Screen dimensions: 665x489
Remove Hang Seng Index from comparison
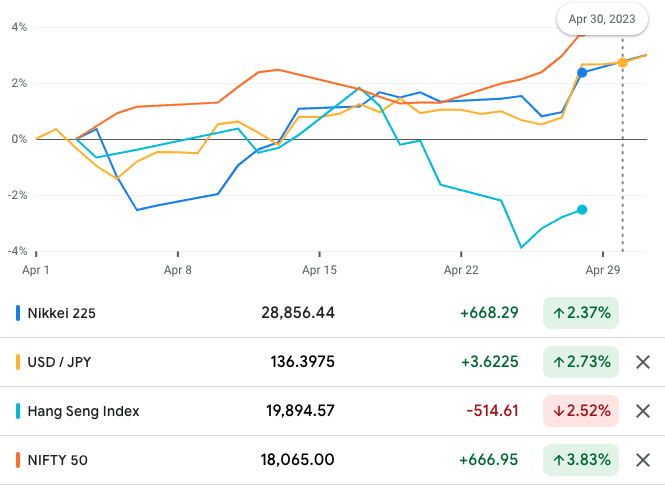[643, 411]
